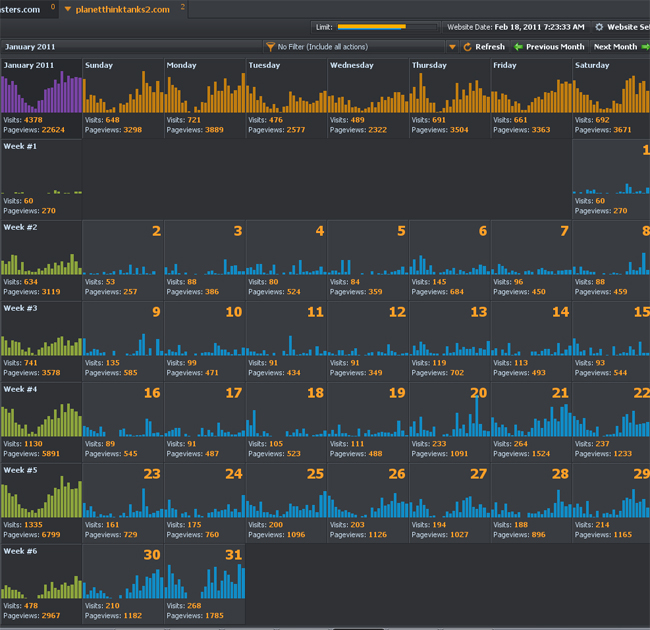
Task: Open day 18 calendar cell
Action: (x=286, y=422)
